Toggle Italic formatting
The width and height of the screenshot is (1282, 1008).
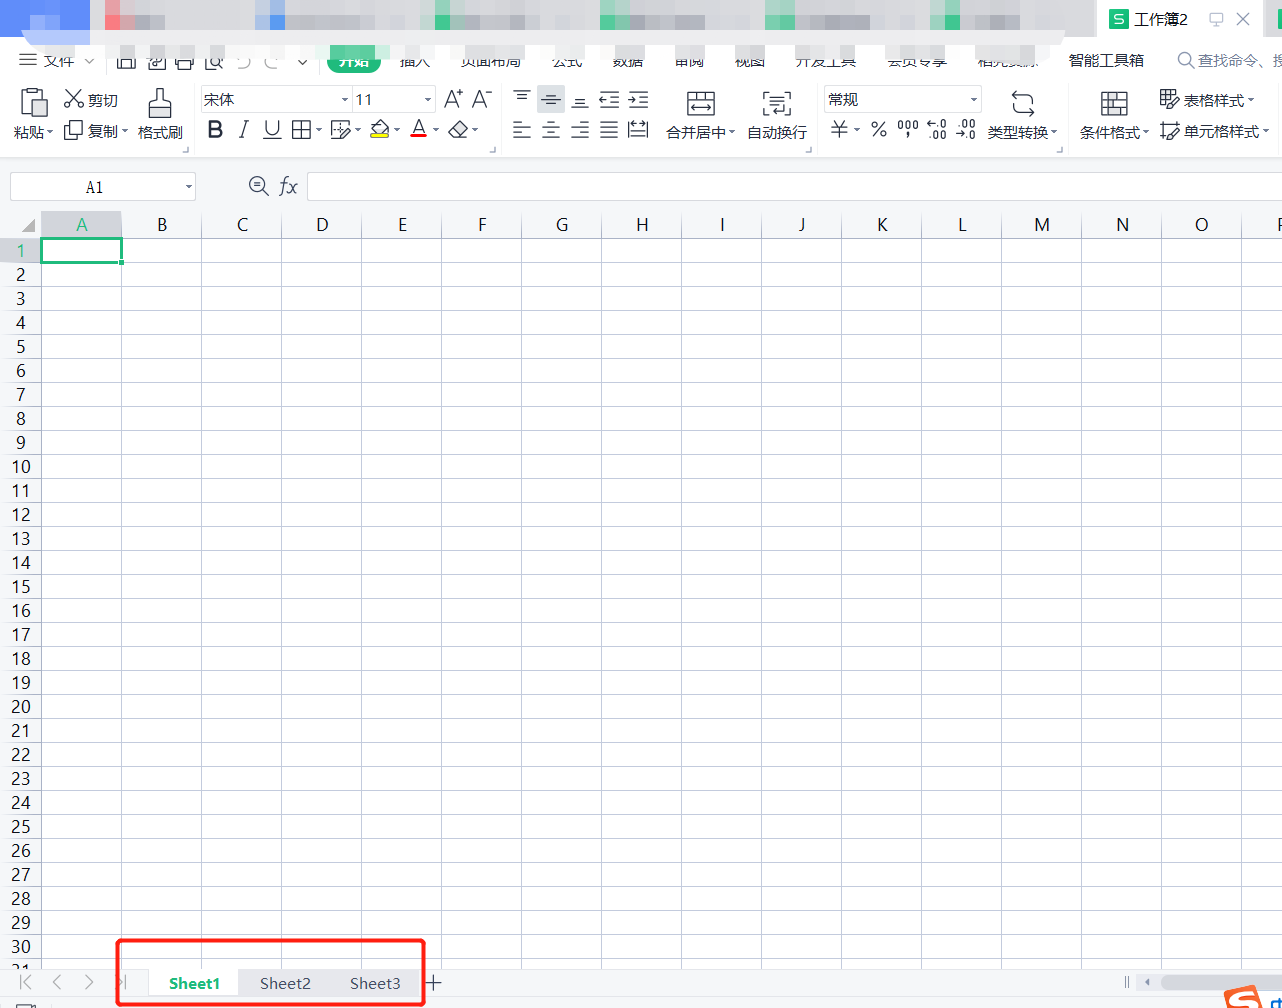tap(243, 130)
